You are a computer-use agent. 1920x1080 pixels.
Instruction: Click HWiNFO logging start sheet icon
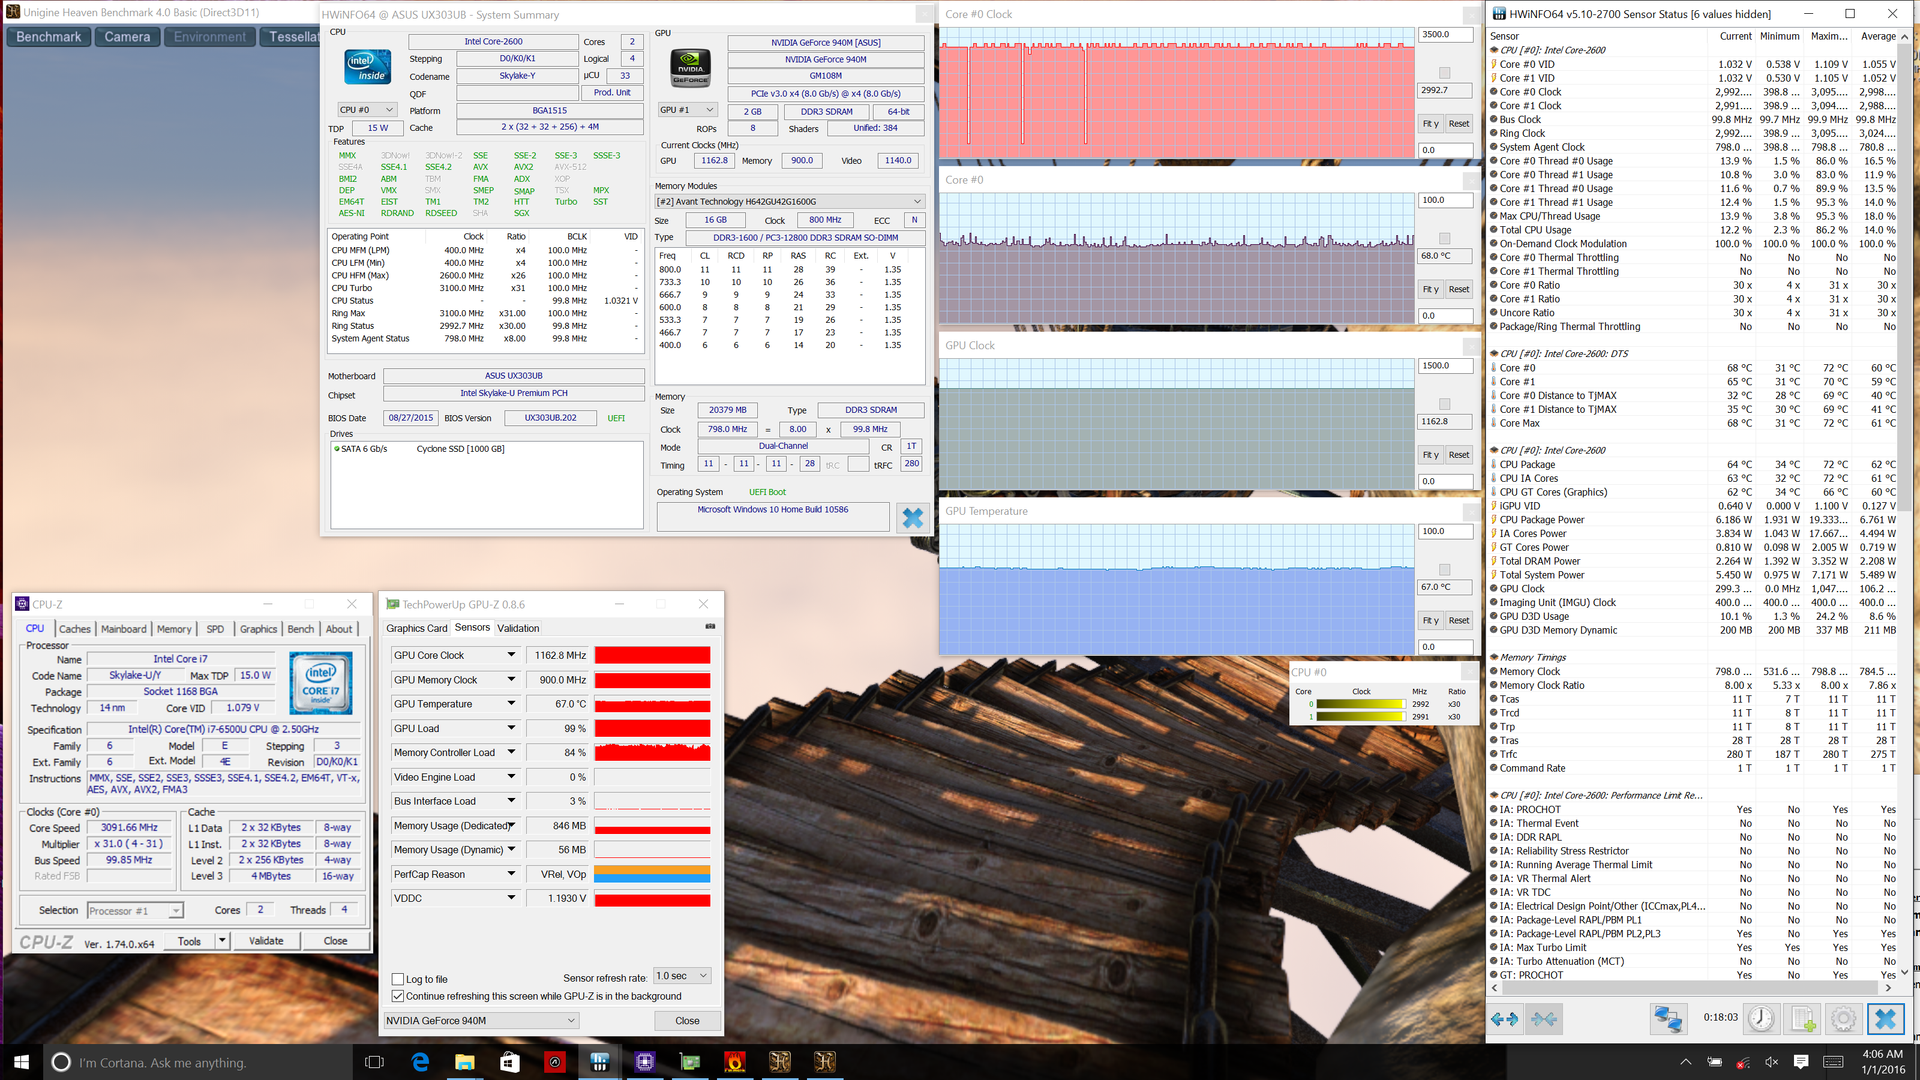point(1803,1019)
